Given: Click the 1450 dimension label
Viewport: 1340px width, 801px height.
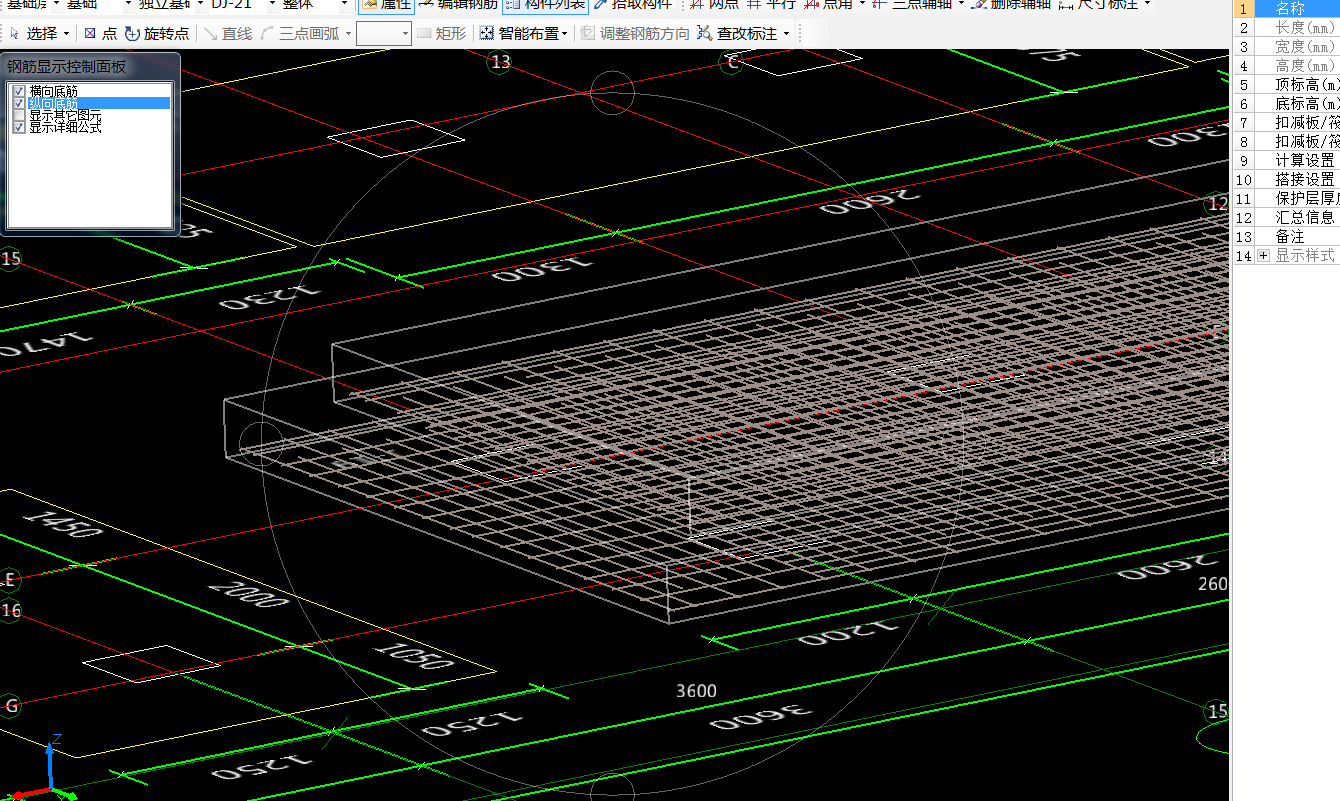Looking at the screenshot, I should pos(62,524).
